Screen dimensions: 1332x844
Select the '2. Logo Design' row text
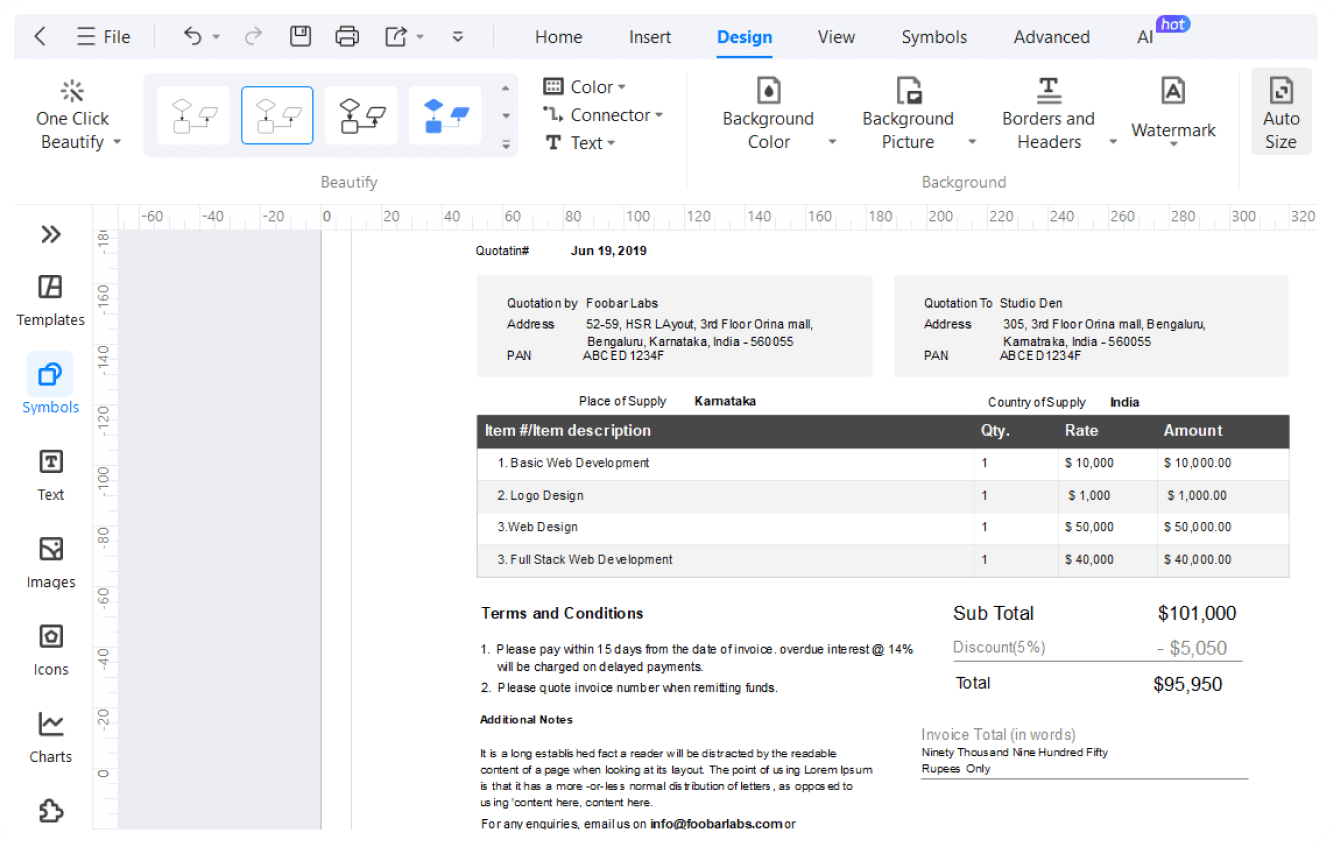coord(540,496)
